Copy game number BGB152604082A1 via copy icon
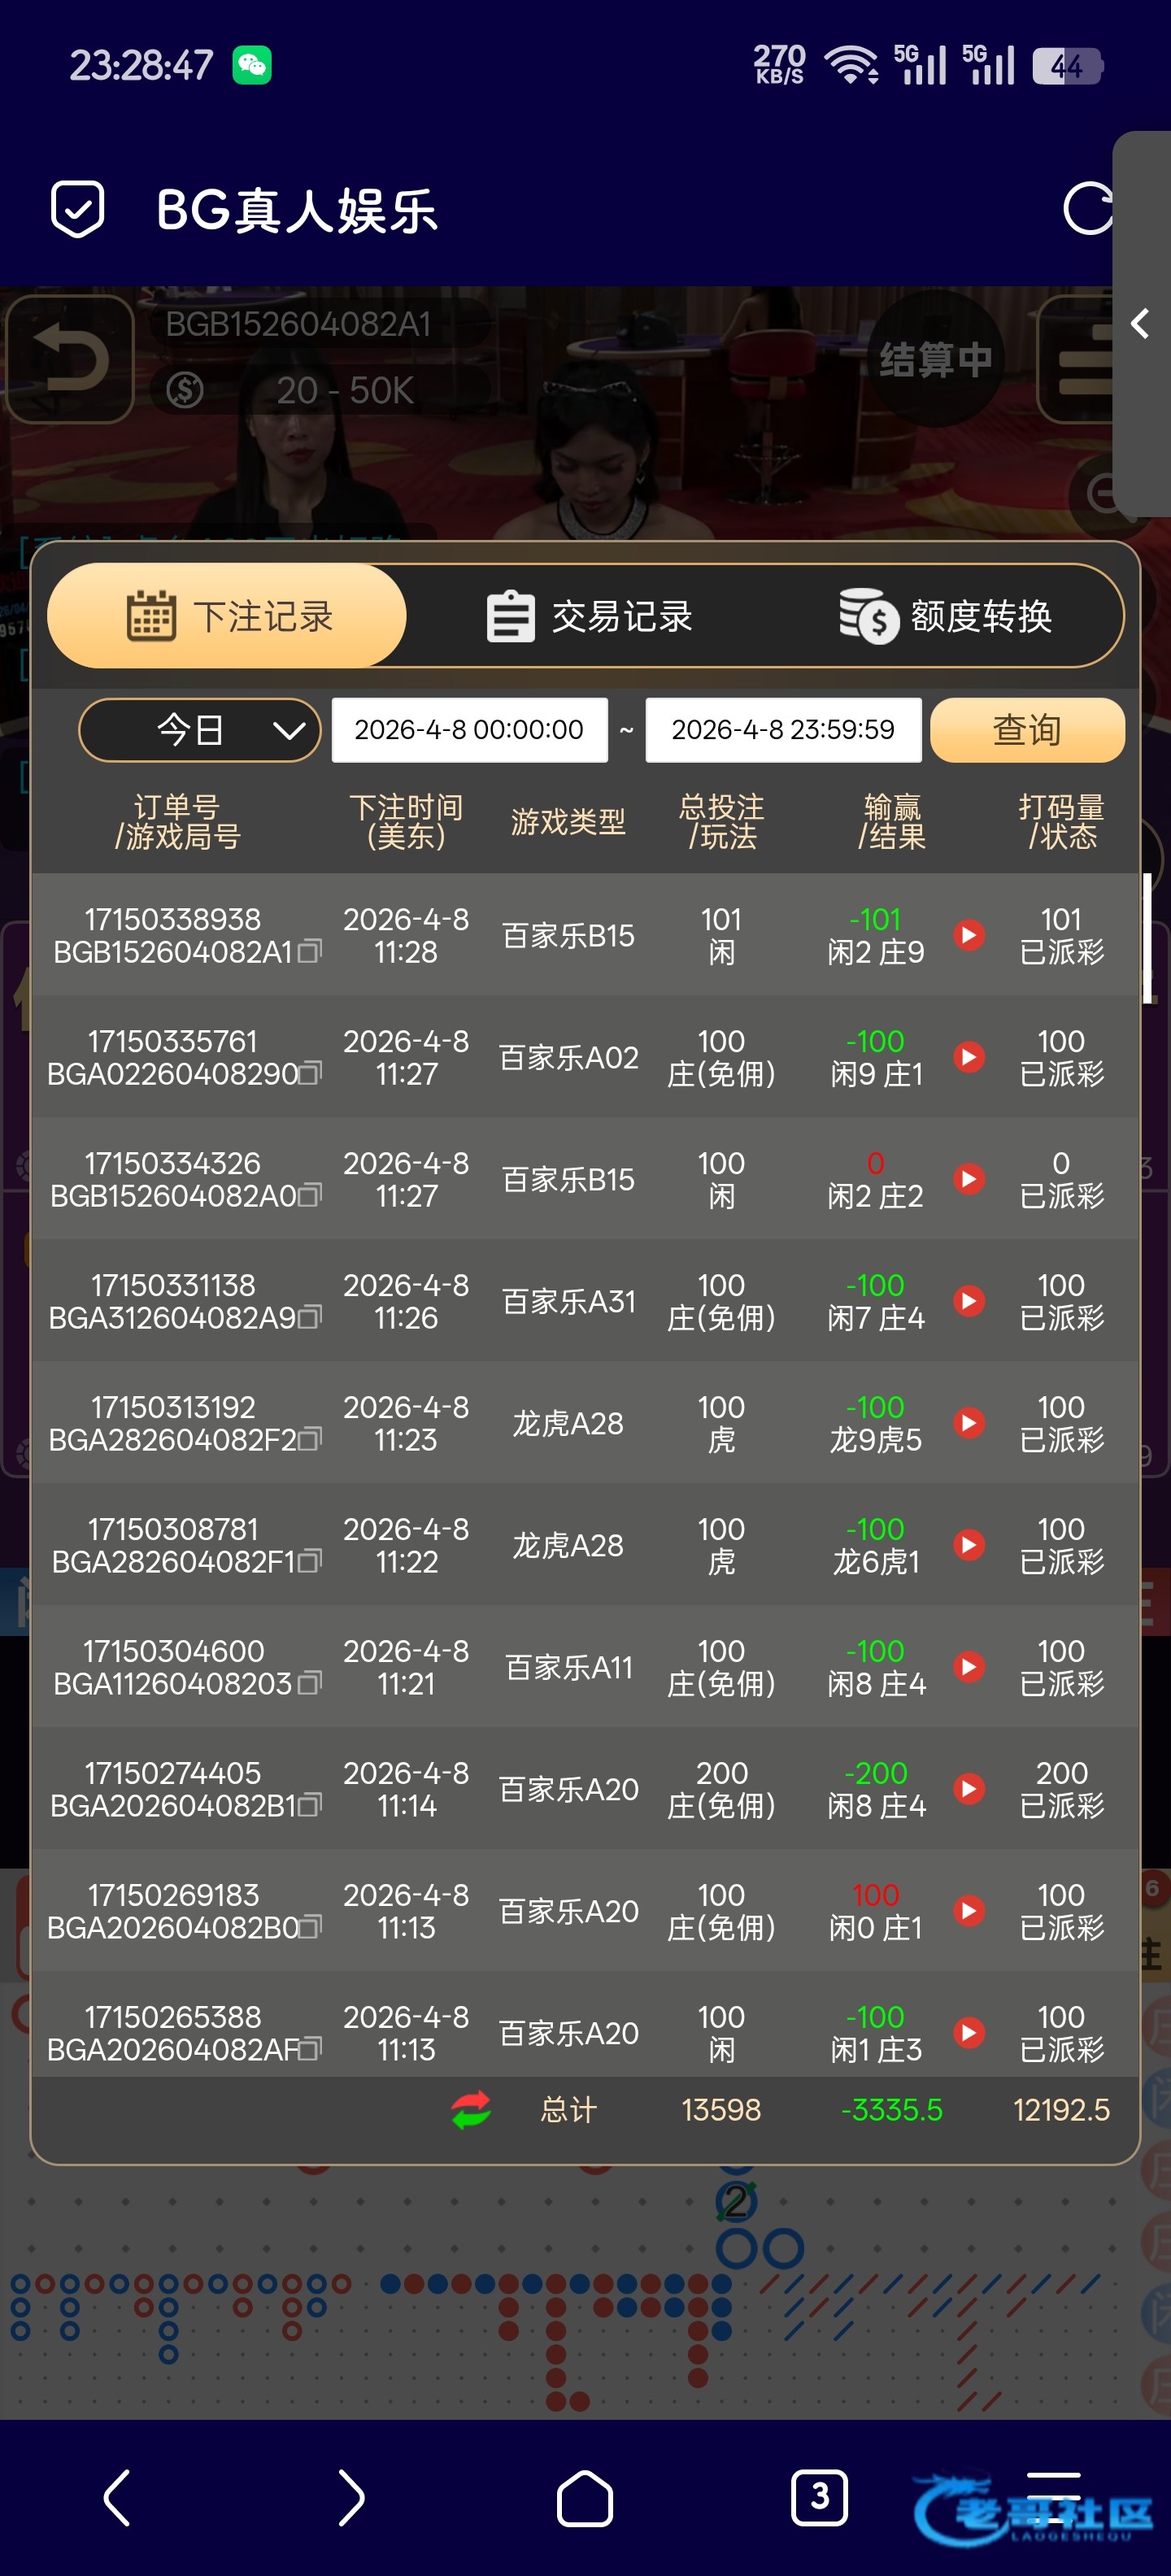 (x=310, y=952)
